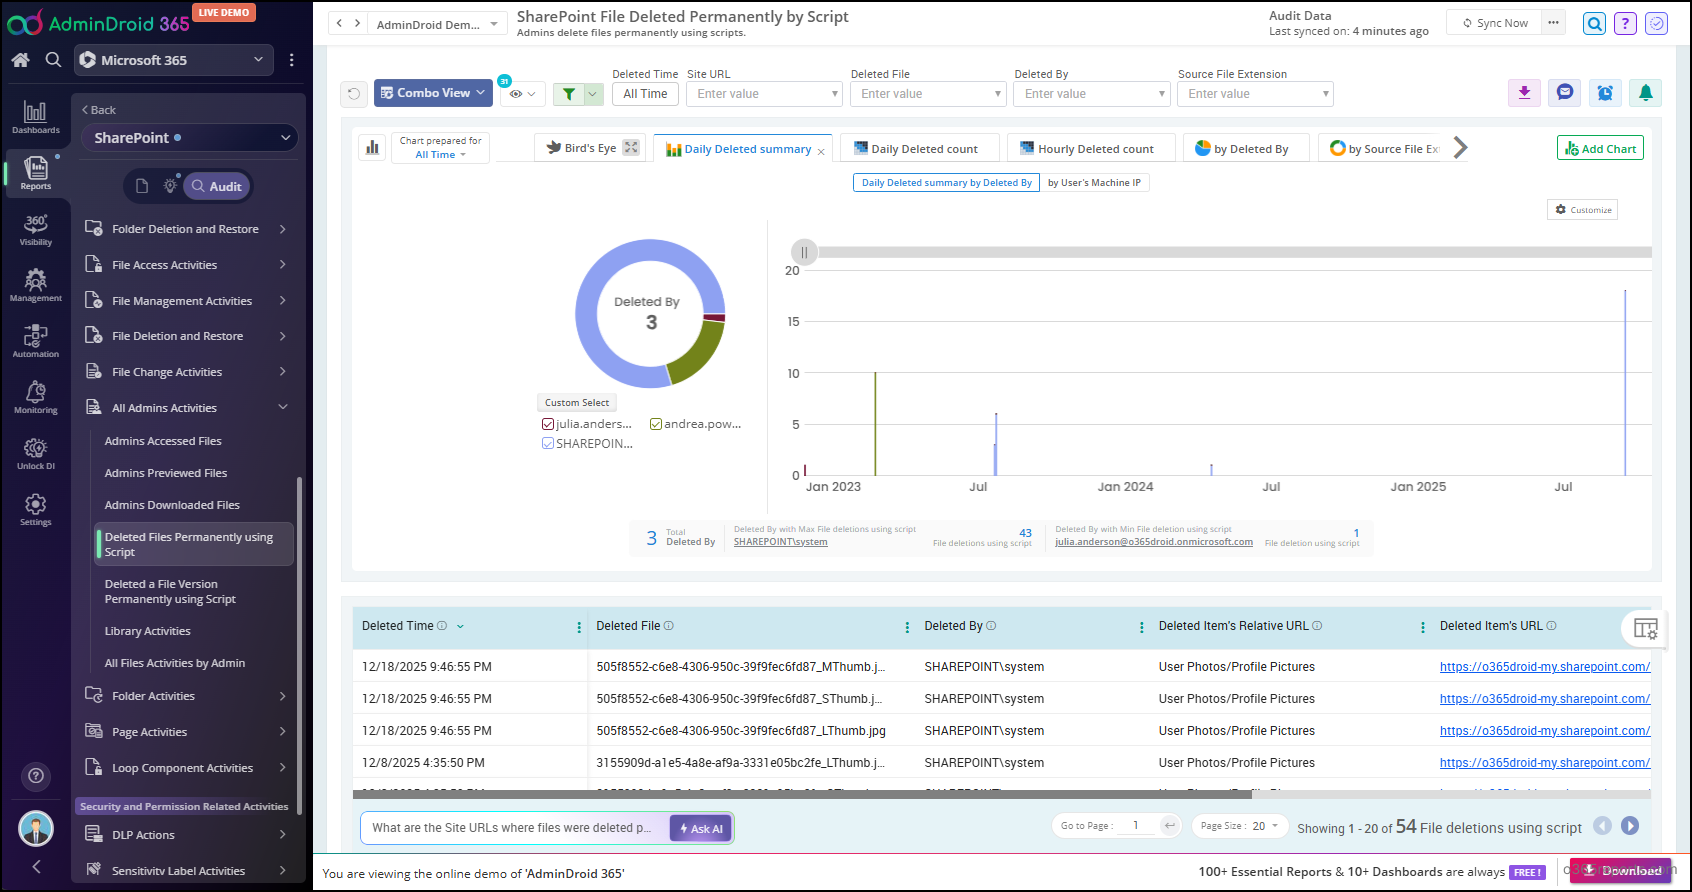The width and height of the screenshot is (1692, 892).
Task: Click the Add Chart button
Action: (x=1600, y=148)
